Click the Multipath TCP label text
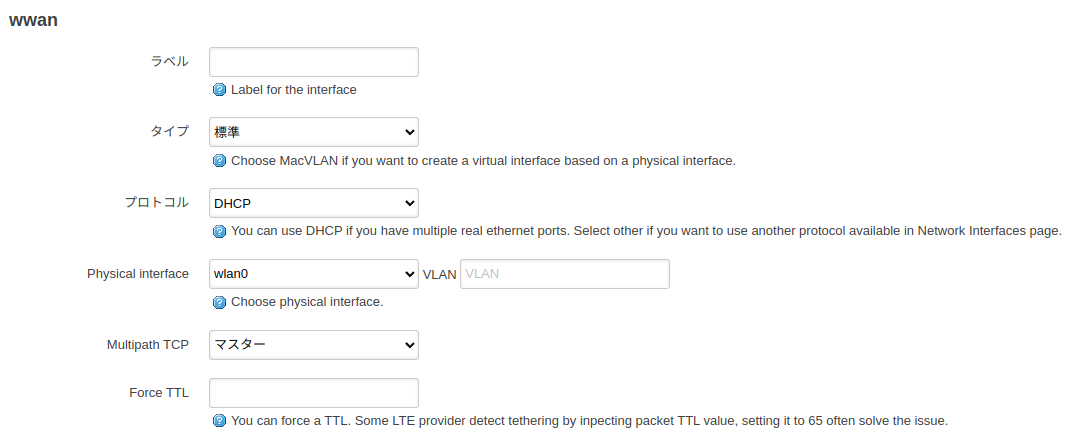Viewport: 1091px width, 439px height. pos(147,345)
